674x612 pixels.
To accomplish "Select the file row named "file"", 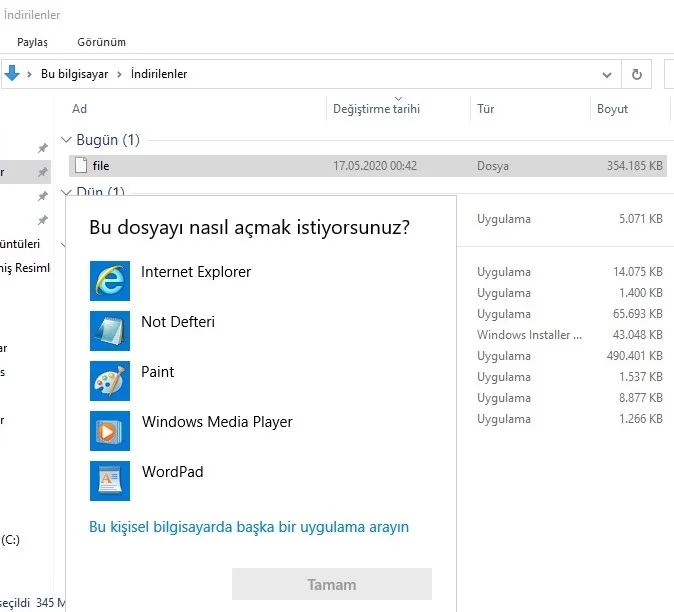I will [368, 166].
